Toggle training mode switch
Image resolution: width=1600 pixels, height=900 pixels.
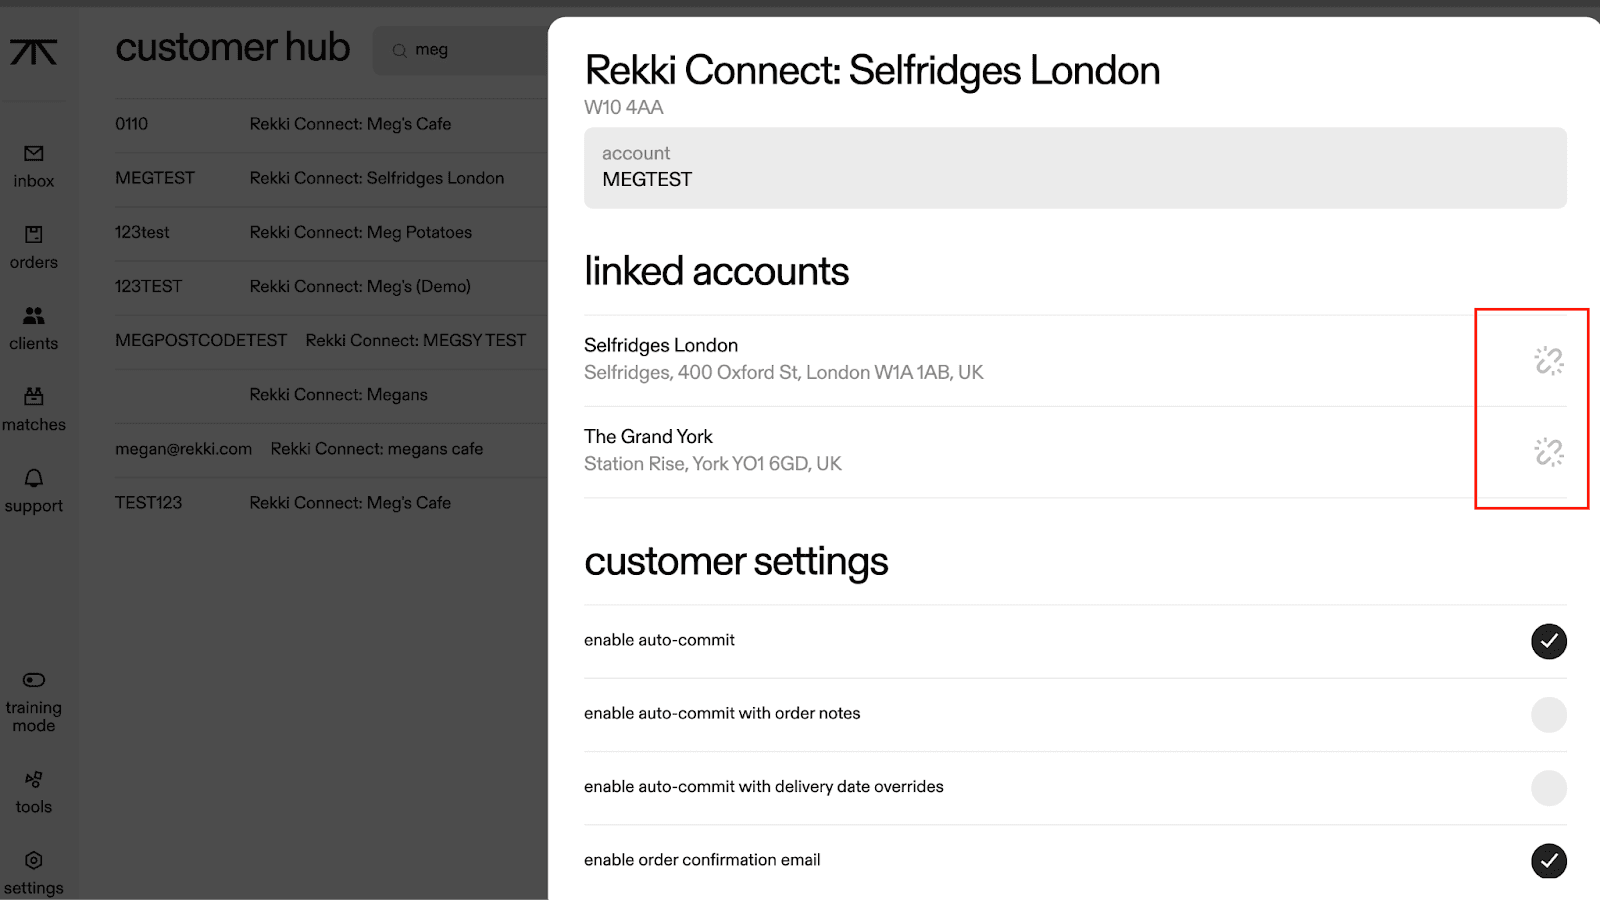tap(34, 680)
